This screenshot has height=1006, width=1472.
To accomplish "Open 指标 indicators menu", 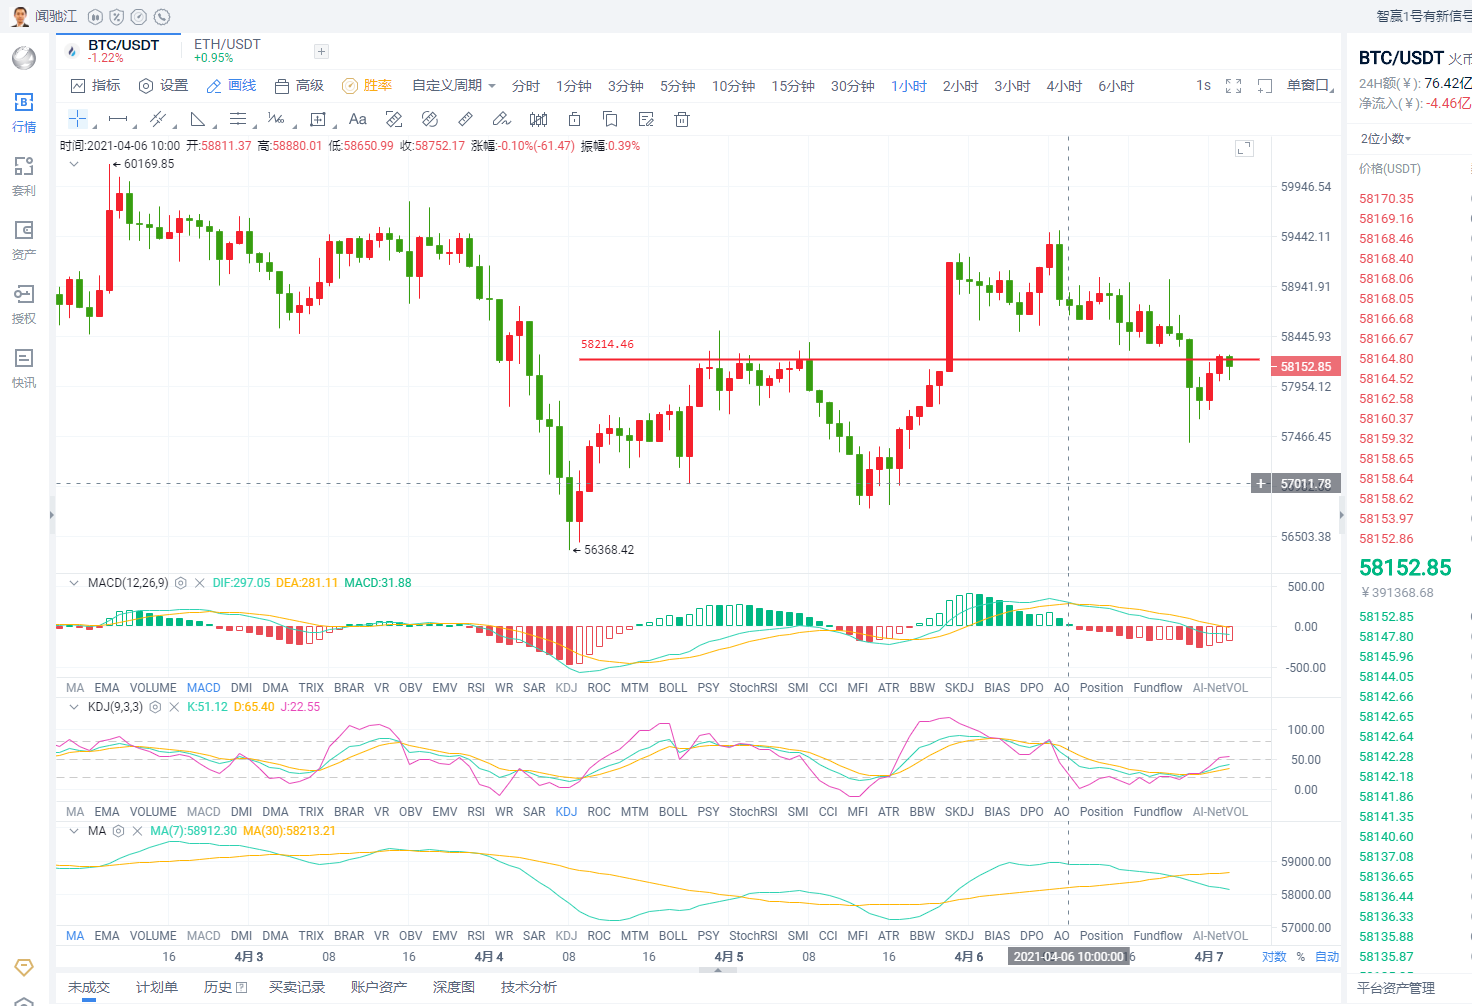I will pos(95,86).
